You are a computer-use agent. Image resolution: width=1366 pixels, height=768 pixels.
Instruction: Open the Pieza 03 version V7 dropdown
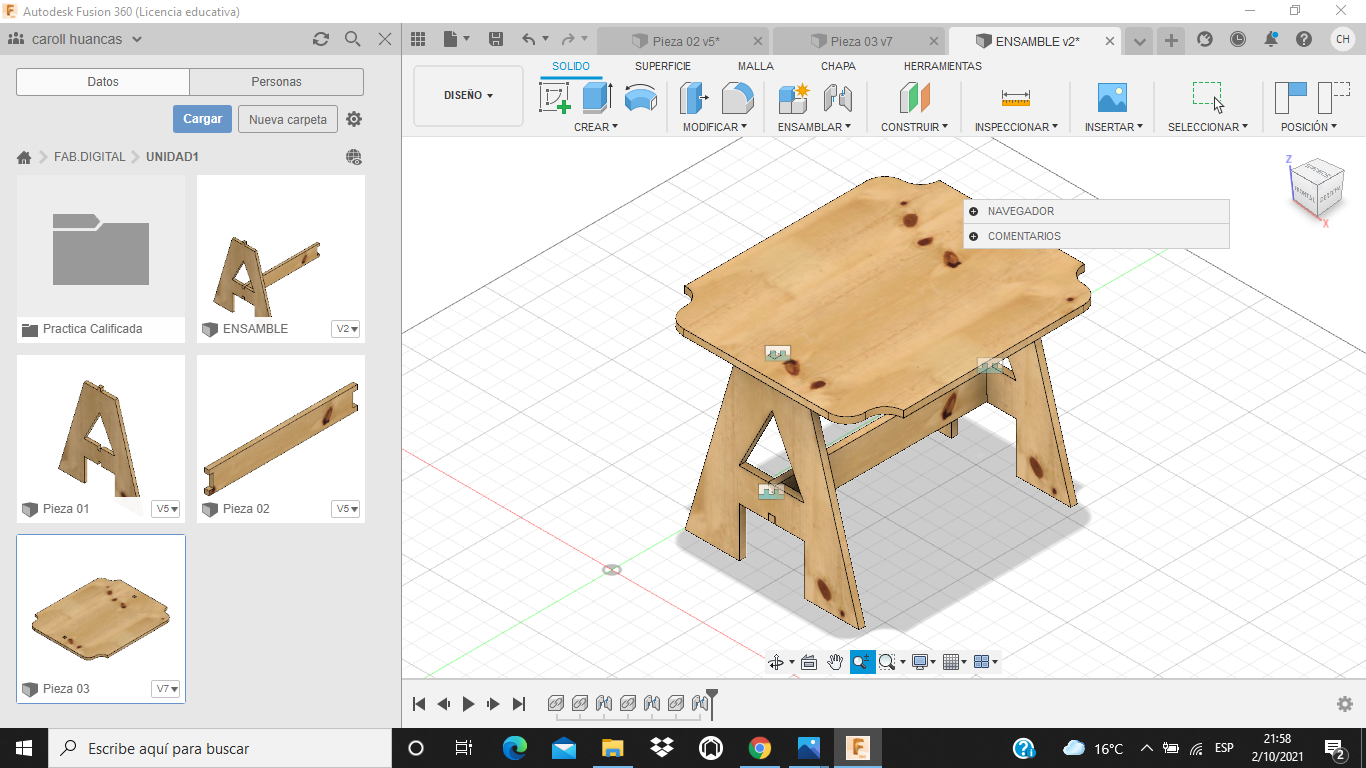166,689
